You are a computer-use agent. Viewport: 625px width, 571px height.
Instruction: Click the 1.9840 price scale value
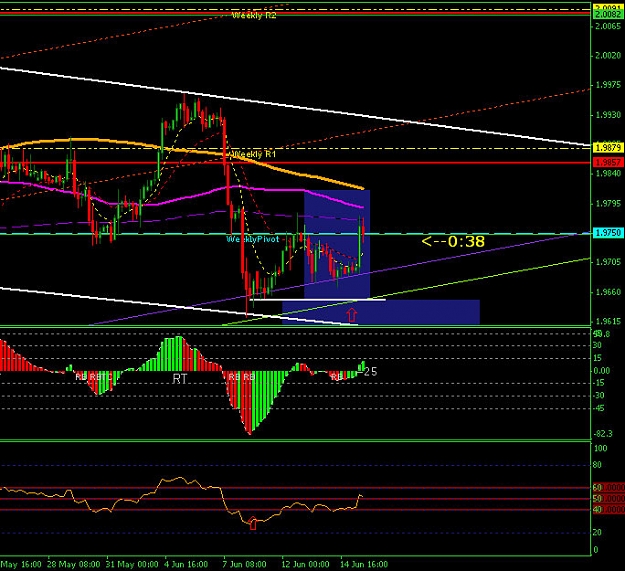[608, 173]
